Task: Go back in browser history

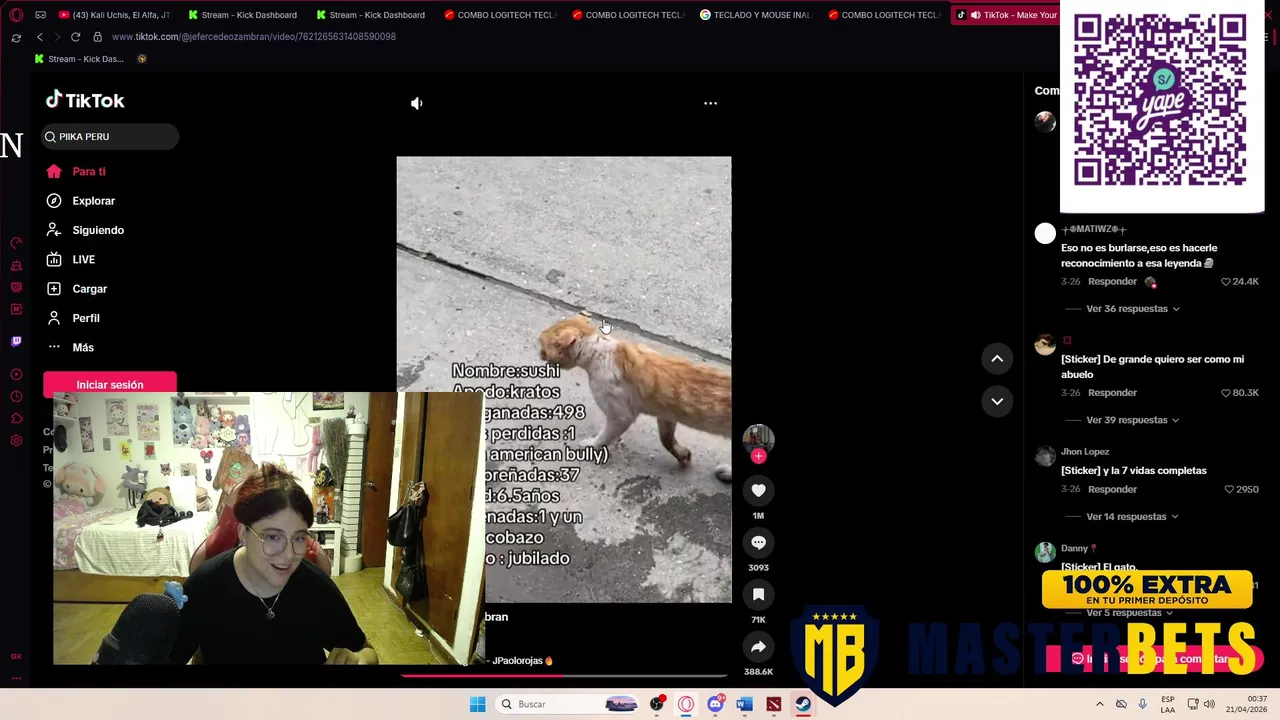Action: click(39, 37)
